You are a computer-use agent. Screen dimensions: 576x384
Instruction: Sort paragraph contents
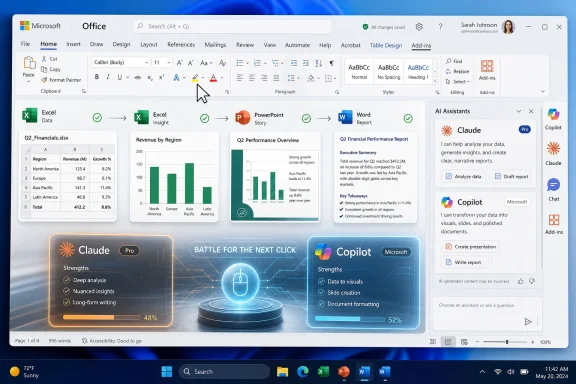point(319,63)
